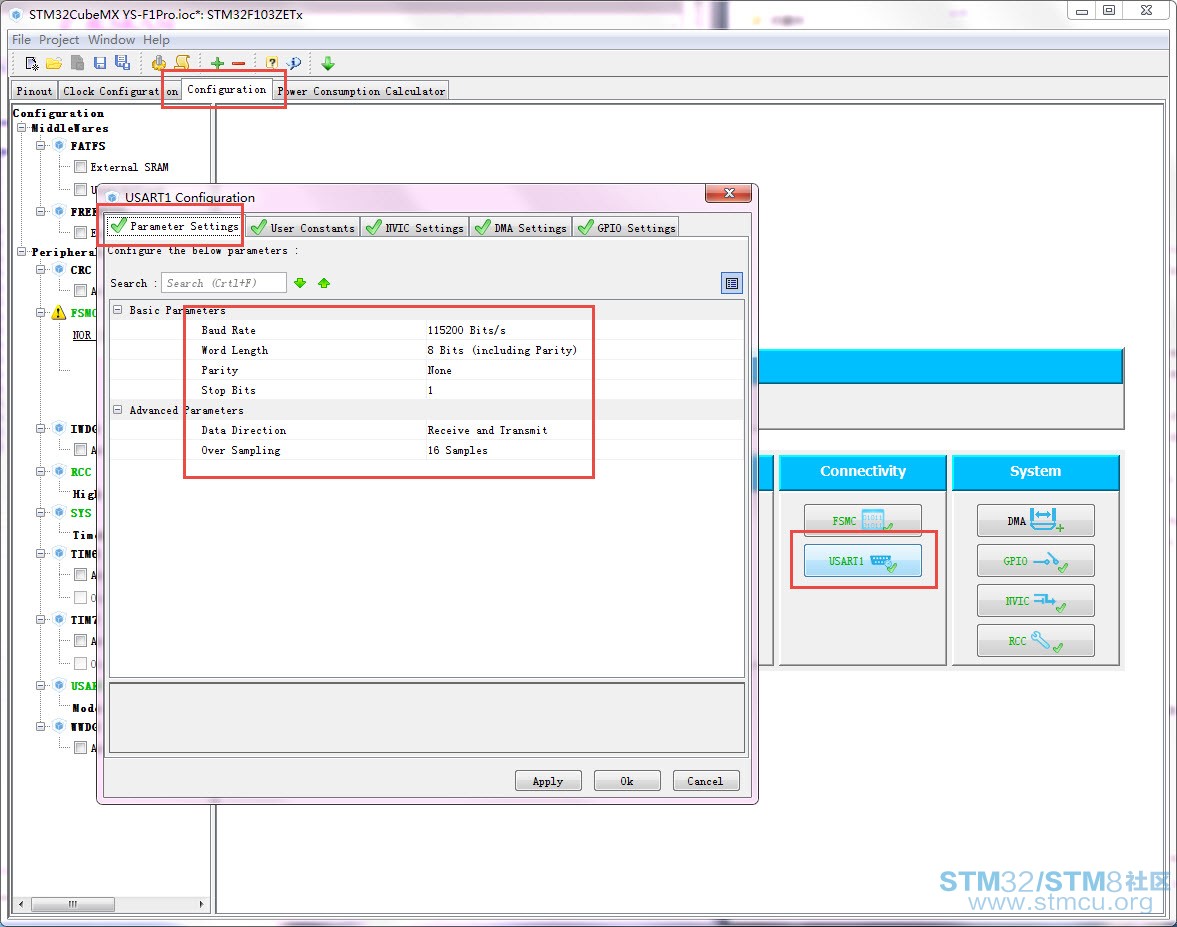Jump to next search result arrow

300,283
